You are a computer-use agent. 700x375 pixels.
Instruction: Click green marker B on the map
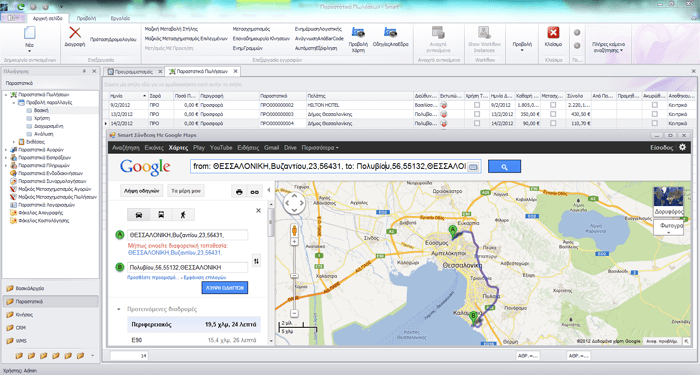(474, 317)
